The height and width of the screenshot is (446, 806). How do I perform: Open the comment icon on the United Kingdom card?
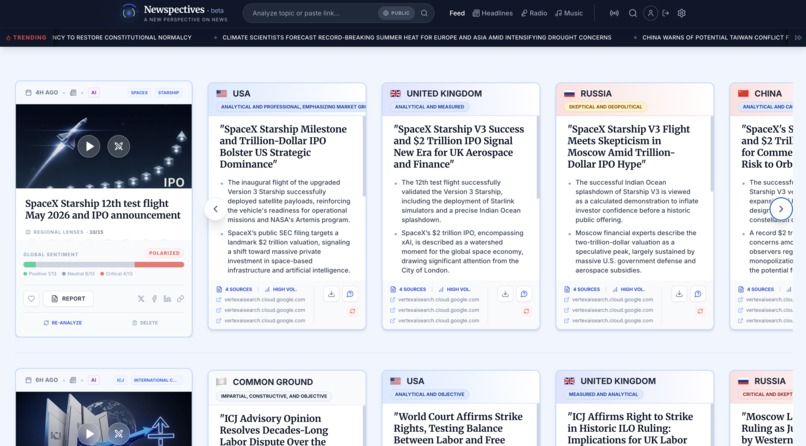coord(524,294)
